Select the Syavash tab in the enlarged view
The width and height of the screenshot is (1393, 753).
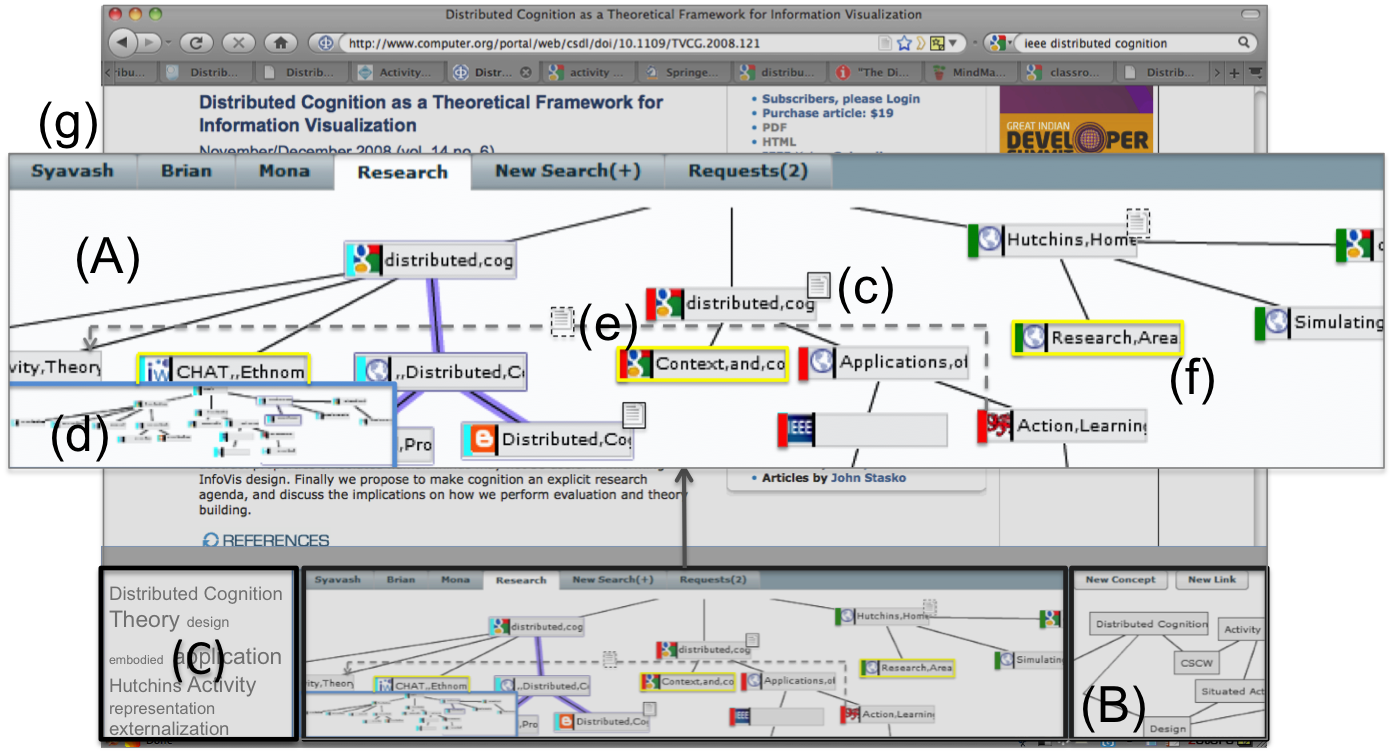[x=71, y=171]
